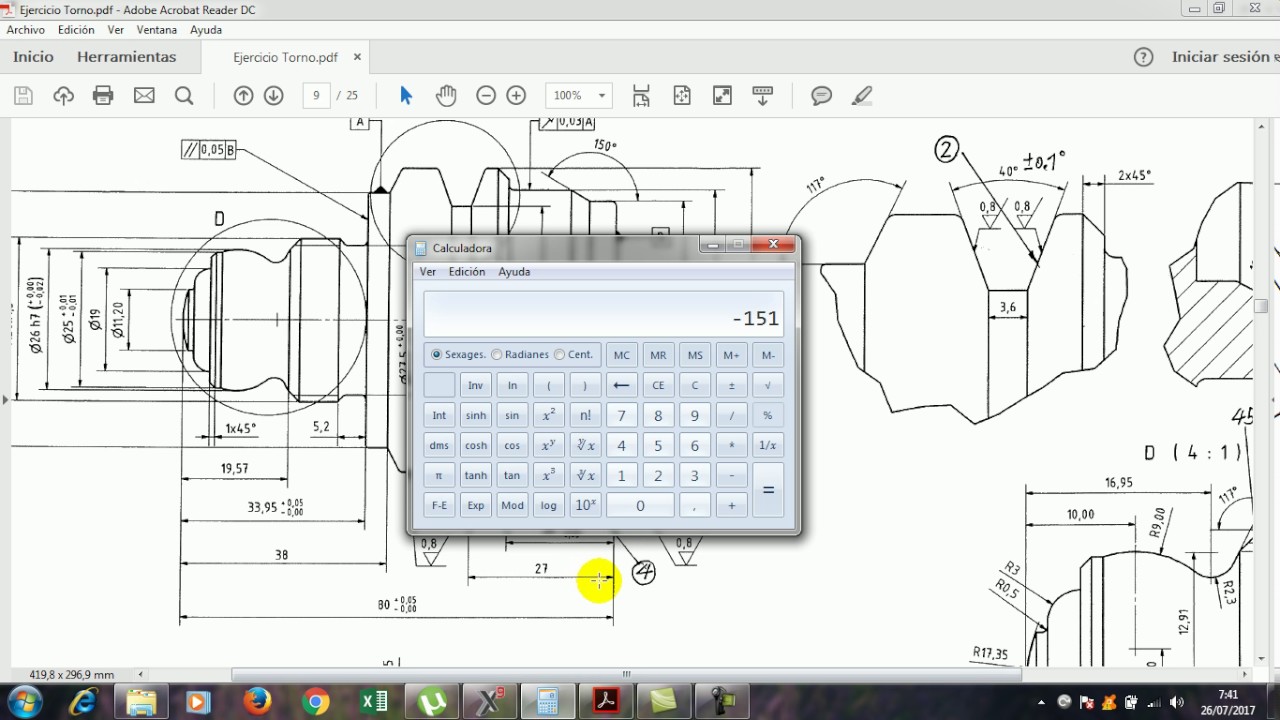1280x720 pixels.
Task: Click the calculator backspace arrow button
Action: click(x=622, y=385)
